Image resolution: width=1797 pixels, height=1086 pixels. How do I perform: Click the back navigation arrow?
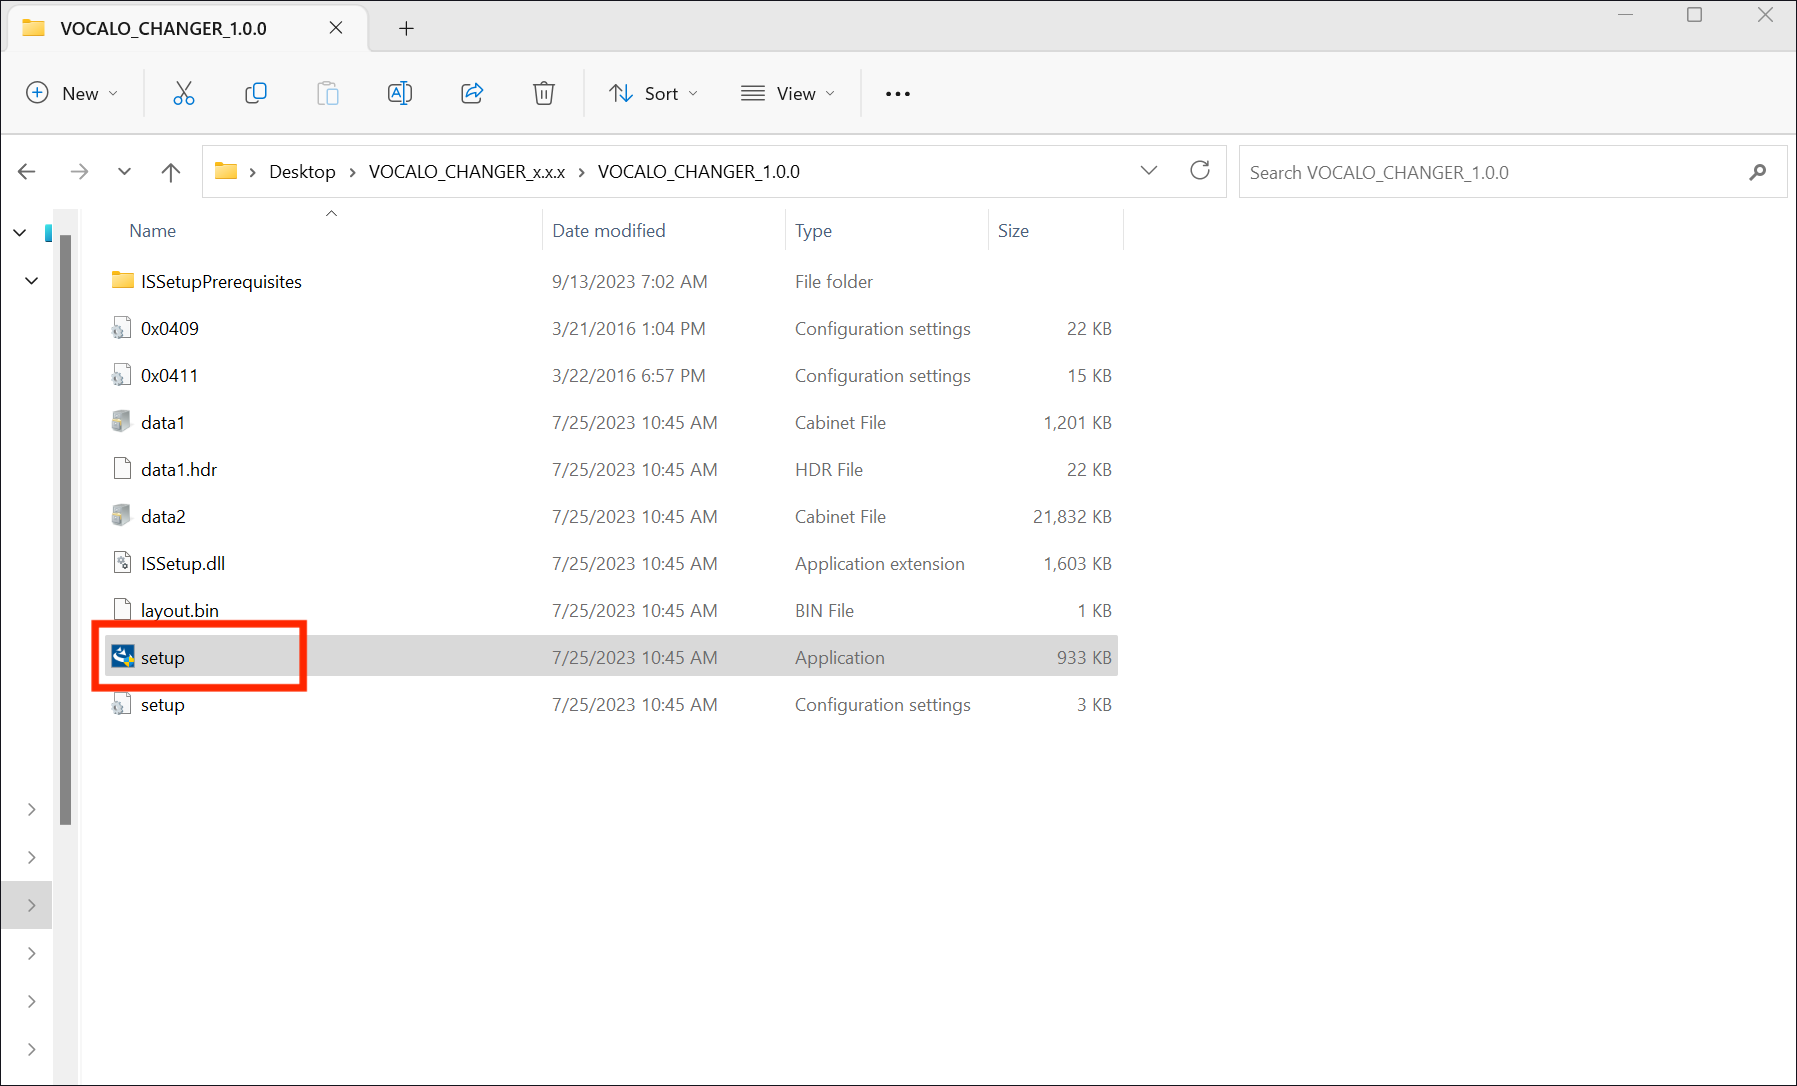click(27, 172)
